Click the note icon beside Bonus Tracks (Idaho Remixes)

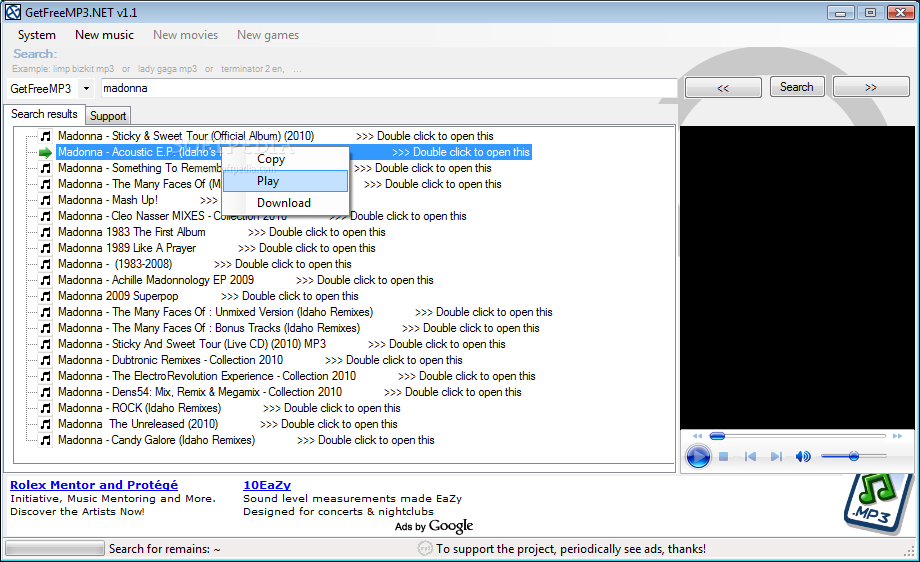click(x=45, y=328)
